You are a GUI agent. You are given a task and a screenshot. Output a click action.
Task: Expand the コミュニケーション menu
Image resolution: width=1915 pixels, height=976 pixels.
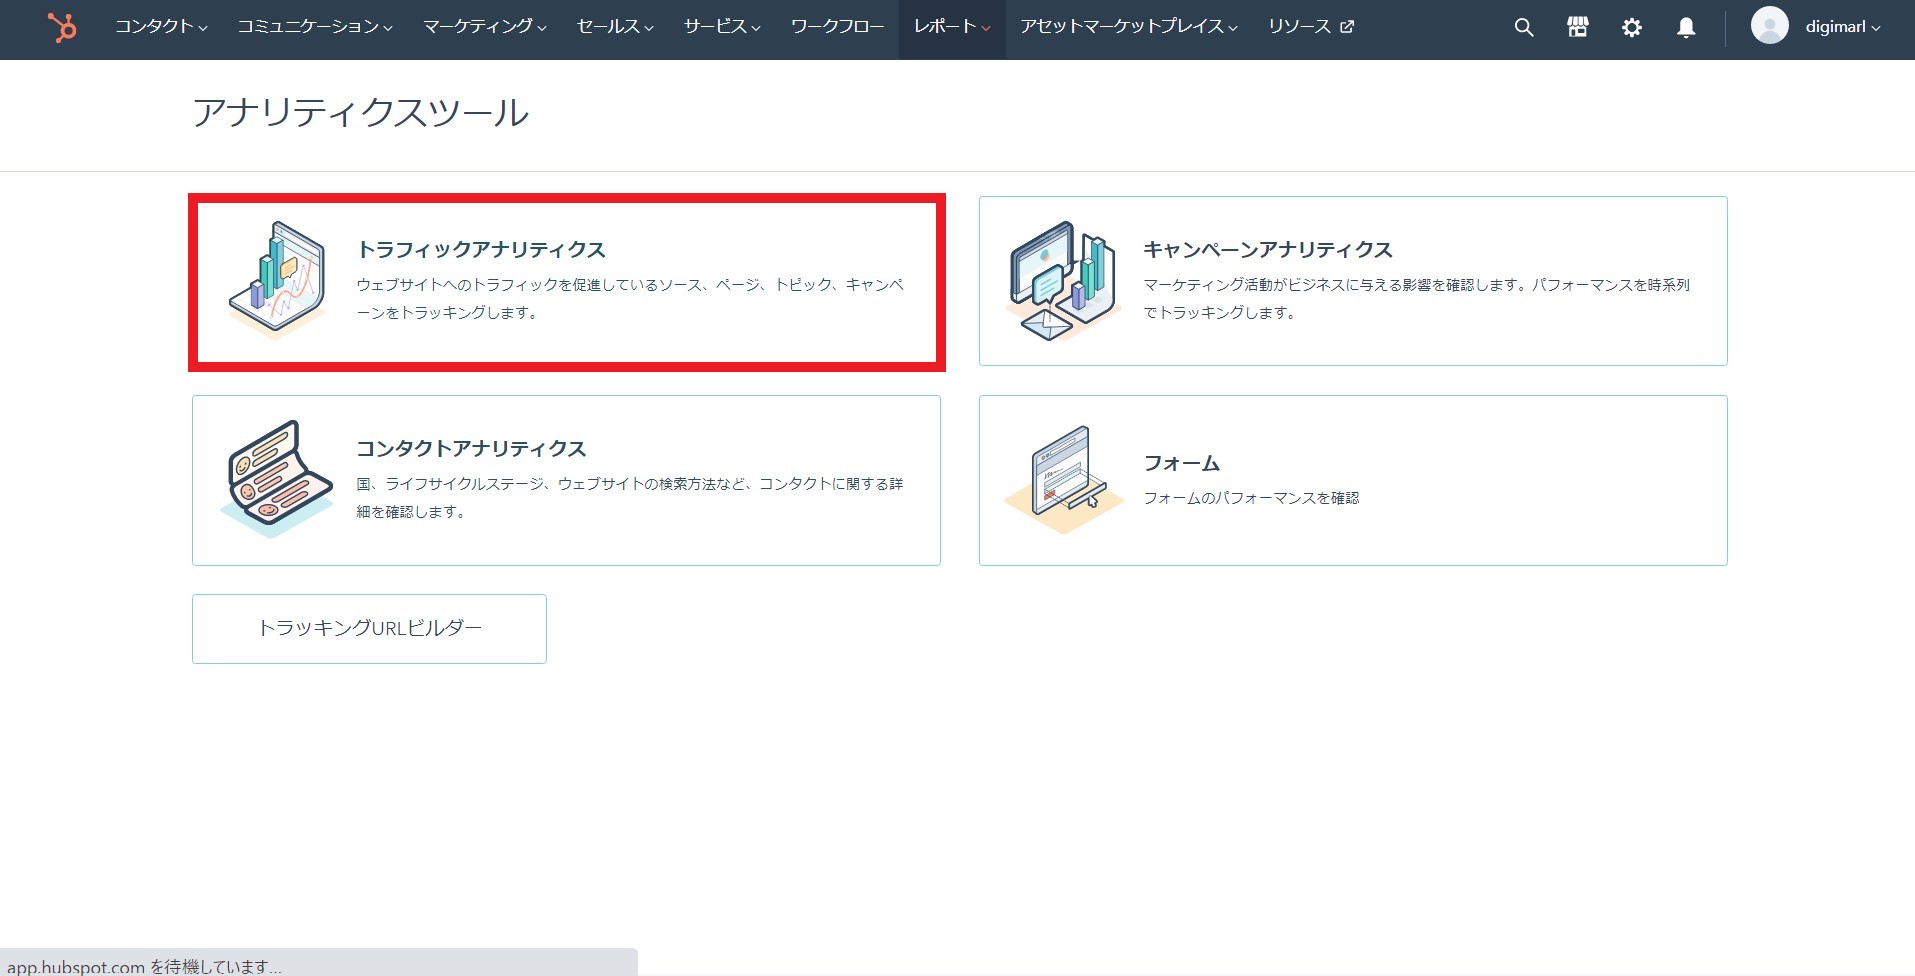coord(315,27)
